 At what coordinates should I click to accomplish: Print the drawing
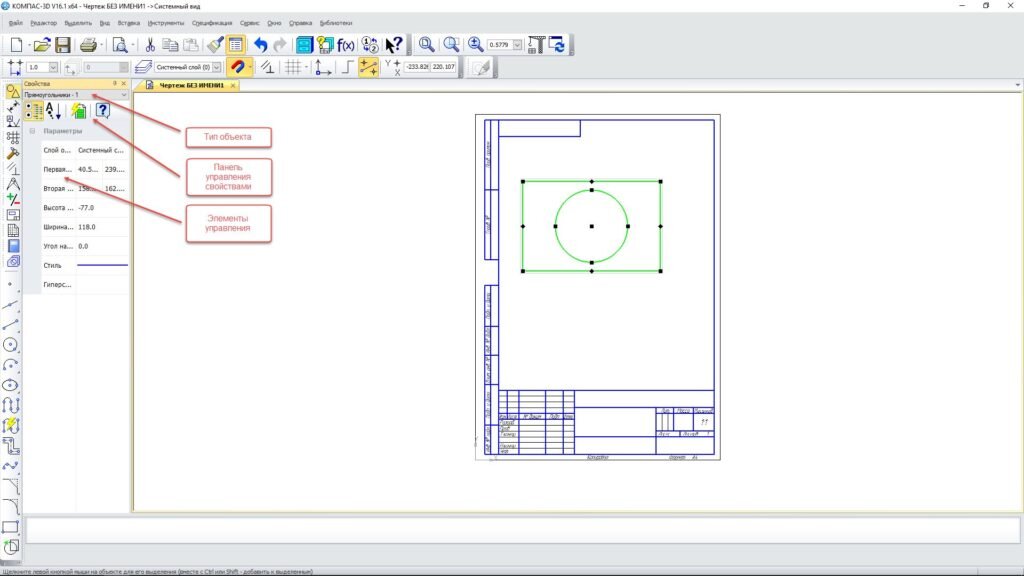(88, 44)
